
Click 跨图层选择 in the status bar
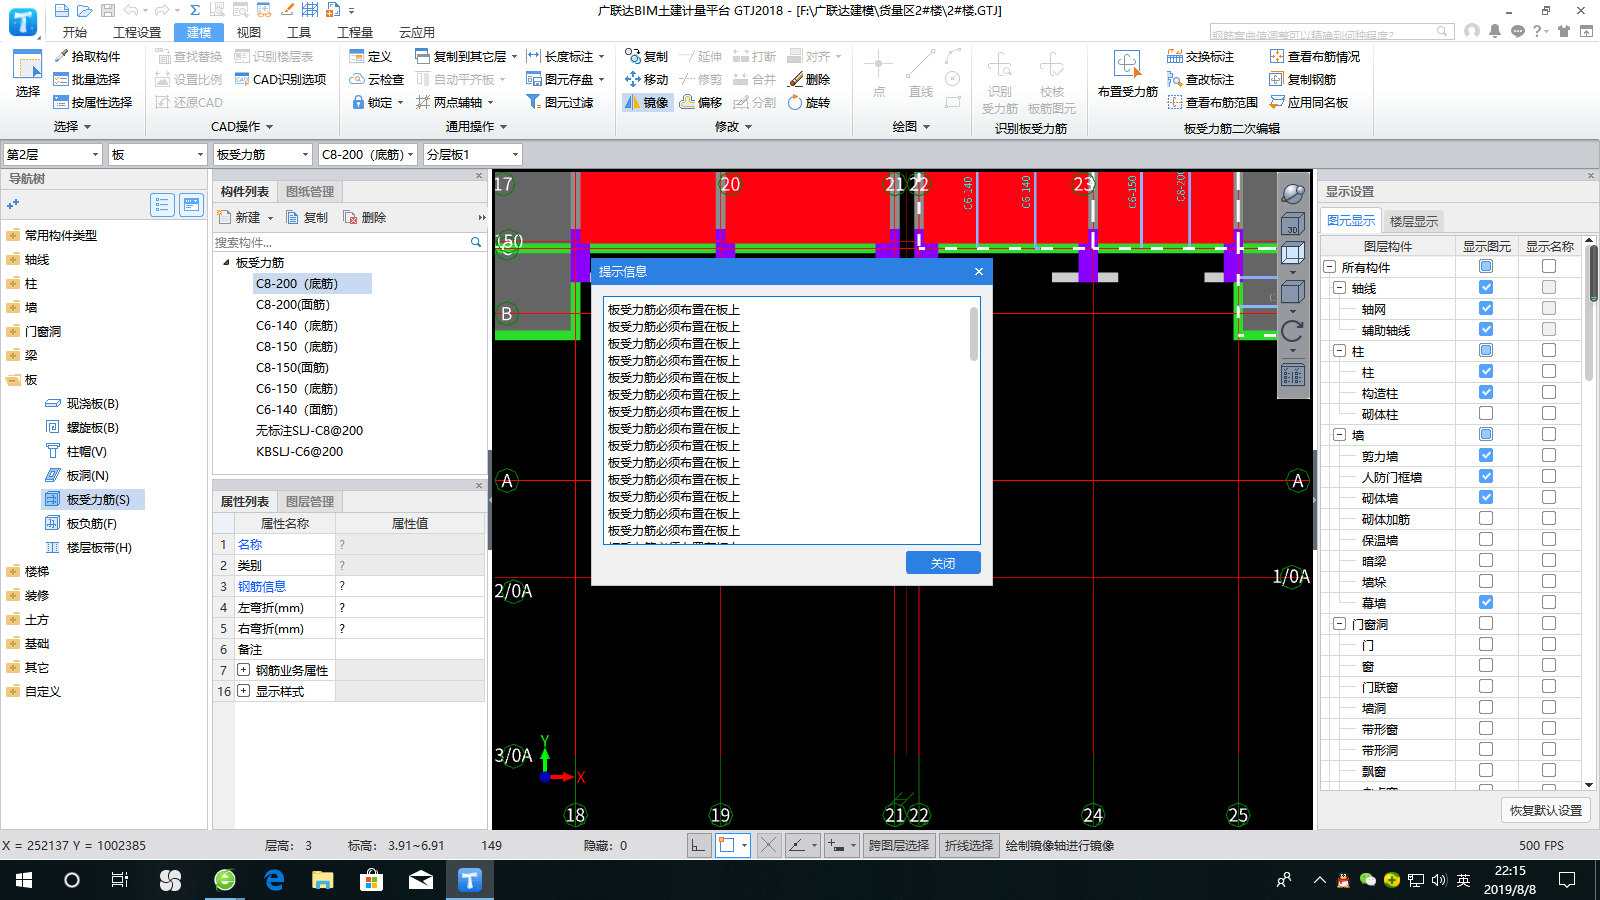pyautogui.click(x=899, y=846)
